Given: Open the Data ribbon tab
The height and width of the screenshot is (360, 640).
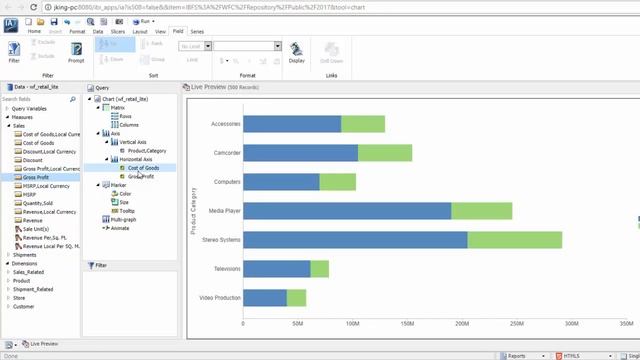Looking at the screenshot, I should pos(98,31).
